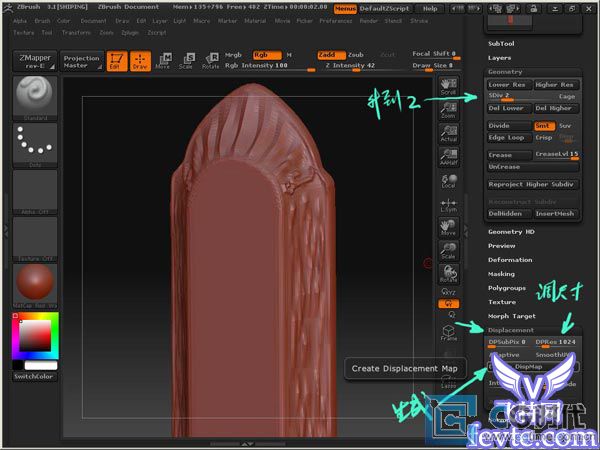Click the Scale view icon in right shelf
The image size is (600, 450).
[x=448, y=251]
